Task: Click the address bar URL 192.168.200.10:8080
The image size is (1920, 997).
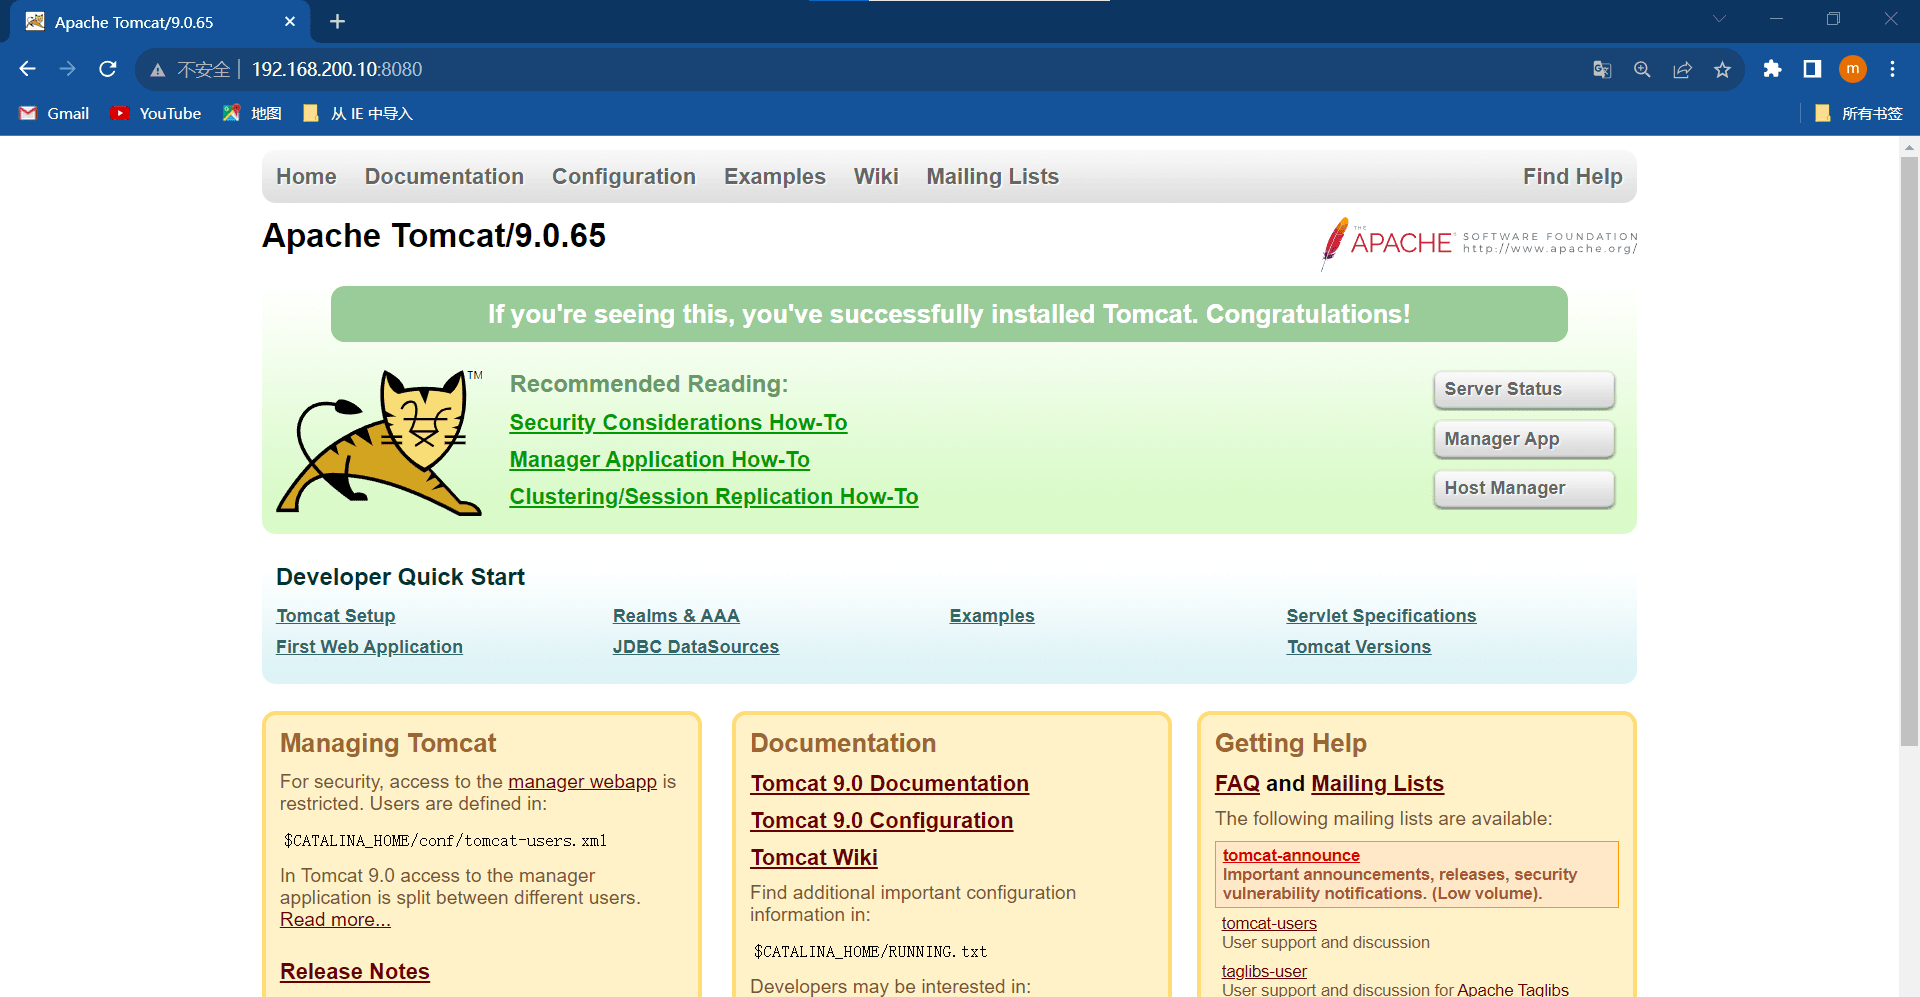Action: (x=337, y=69)
